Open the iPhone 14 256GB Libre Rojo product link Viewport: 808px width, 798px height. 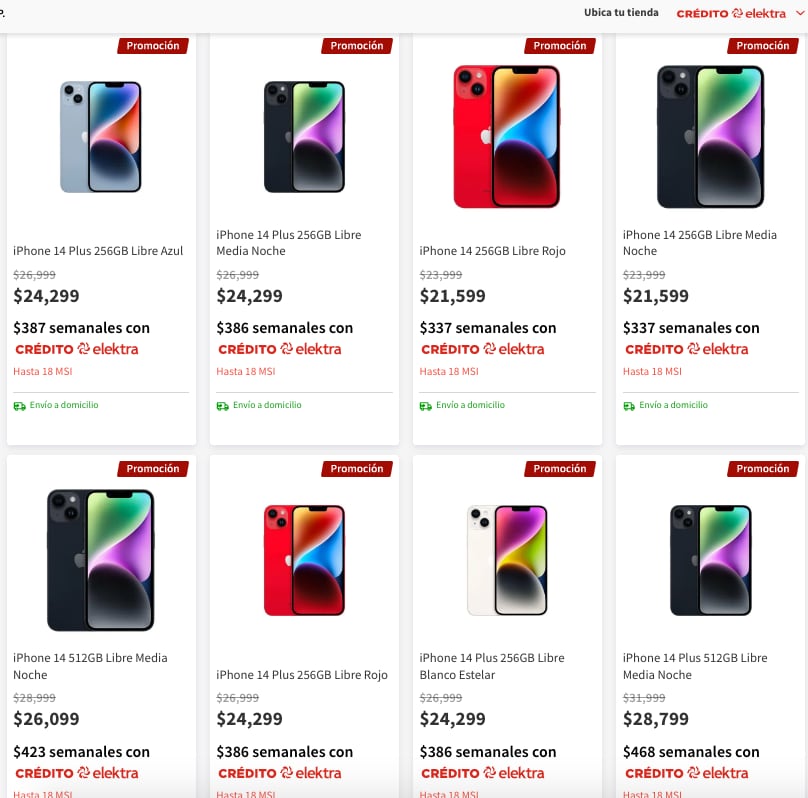492,251
